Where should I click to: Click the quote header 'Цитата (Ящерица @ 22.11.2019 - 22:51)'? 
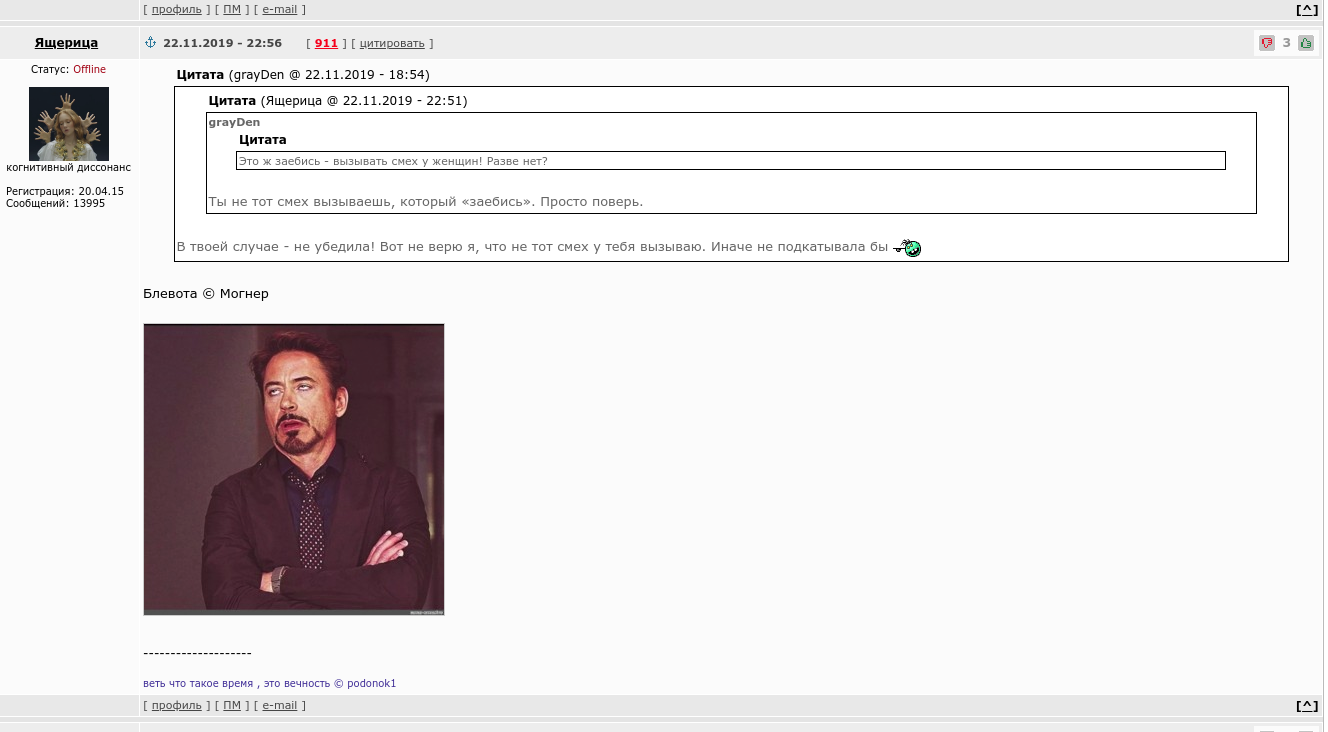point(338,101)
